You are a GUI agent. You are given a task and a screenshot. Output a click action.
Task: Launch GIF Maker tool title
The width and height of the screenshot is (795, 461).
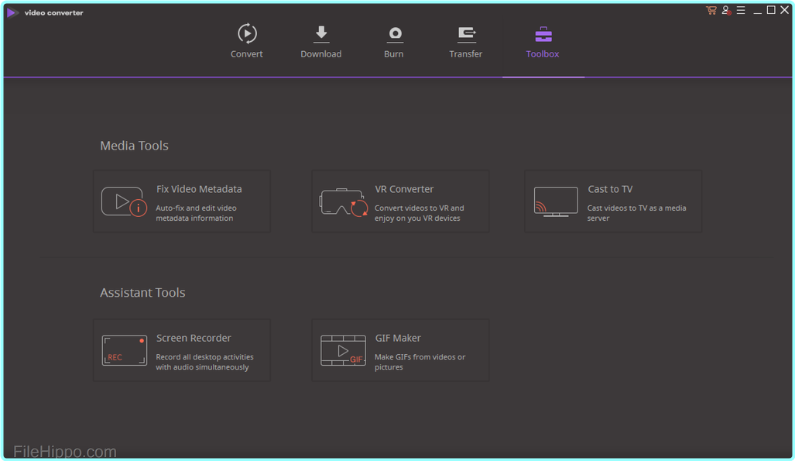point(398,338)
